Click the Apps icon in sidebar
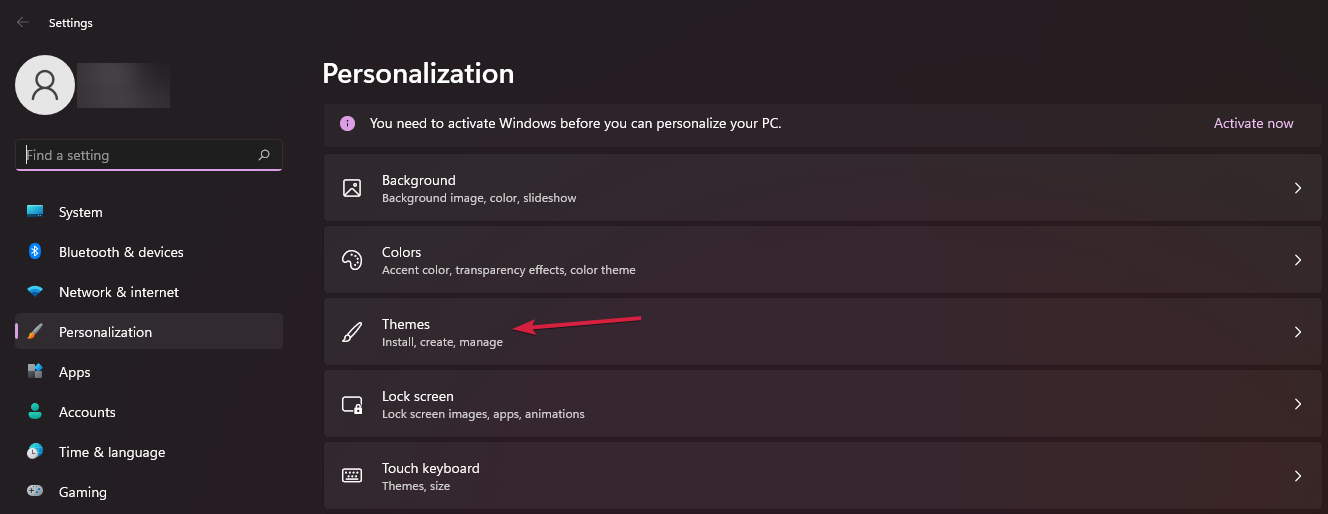Viewport: 1328px width, 514px height. [35, 372]
